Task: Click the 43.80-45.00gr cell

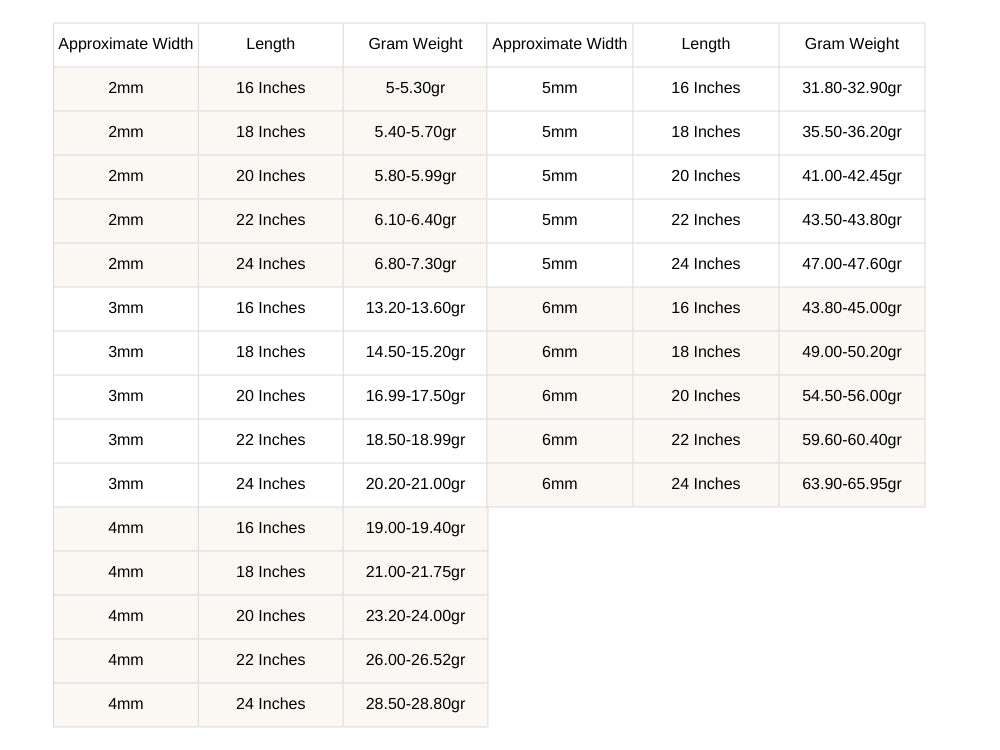Action: coord(851,308)
